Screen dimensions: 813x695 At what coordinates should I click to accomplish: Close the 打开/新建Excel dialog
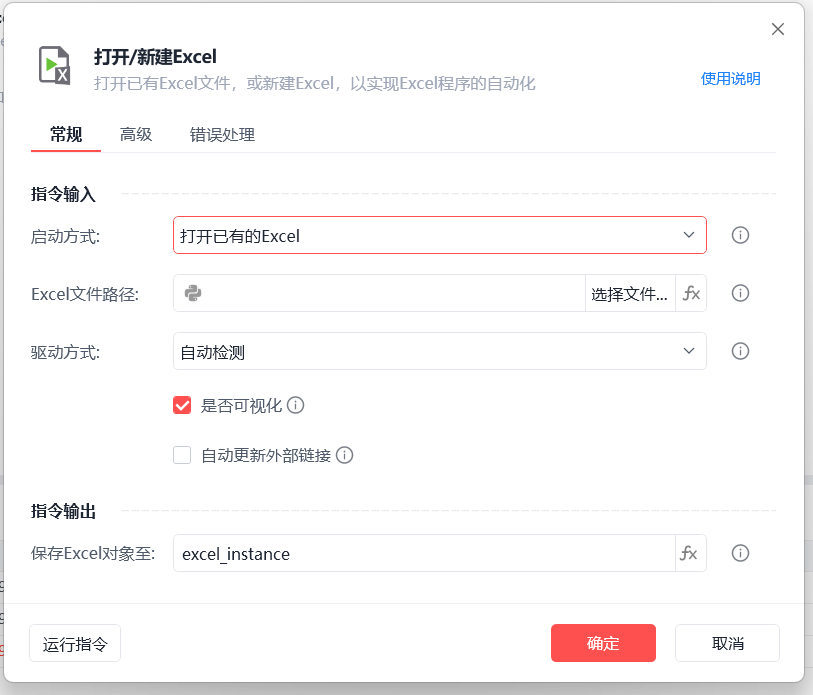point(777,29)
